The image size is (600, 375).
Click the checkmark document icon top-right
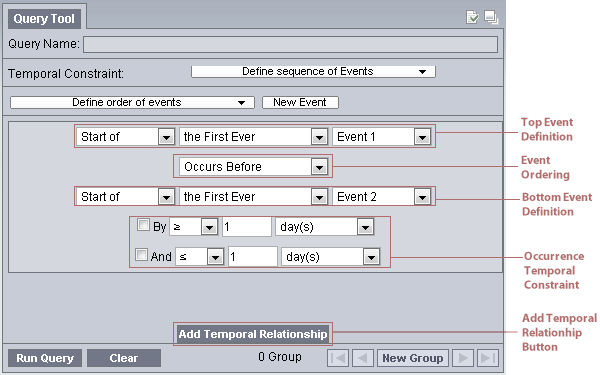pyautogui.click(x=472, y=17)
